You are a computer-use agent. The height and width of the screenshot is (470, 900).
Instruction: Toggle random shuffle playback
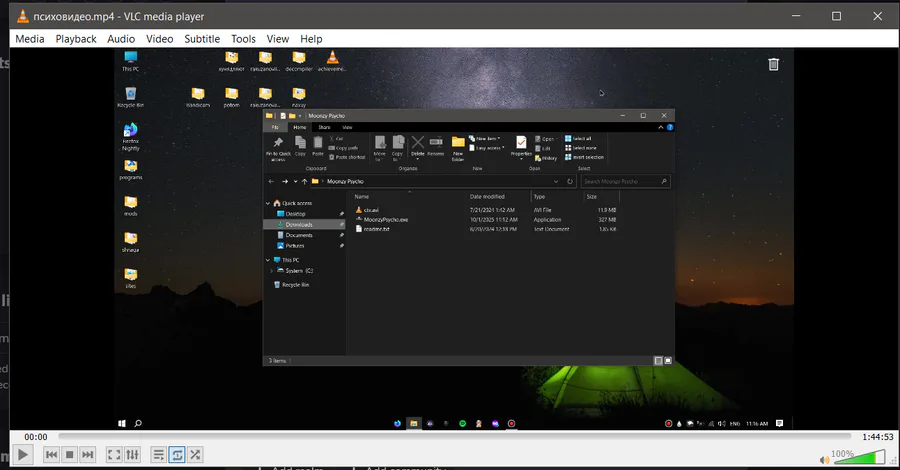pos(195,455)
